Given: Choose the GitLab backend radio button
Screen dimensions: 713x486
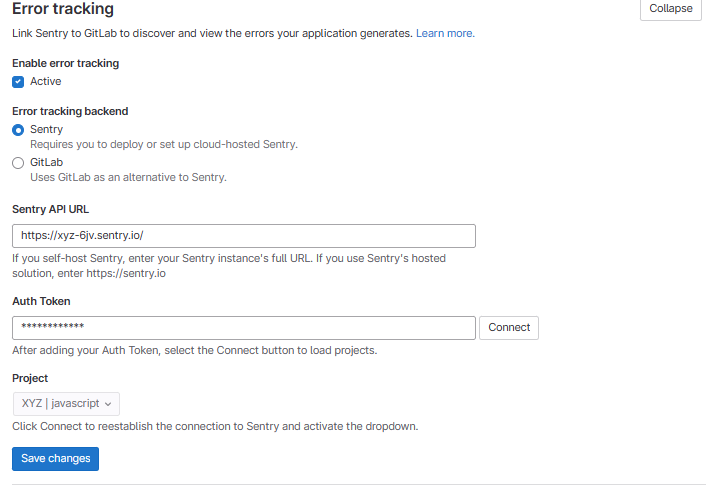Looking at the screenshot, I should tap(18, 162).
